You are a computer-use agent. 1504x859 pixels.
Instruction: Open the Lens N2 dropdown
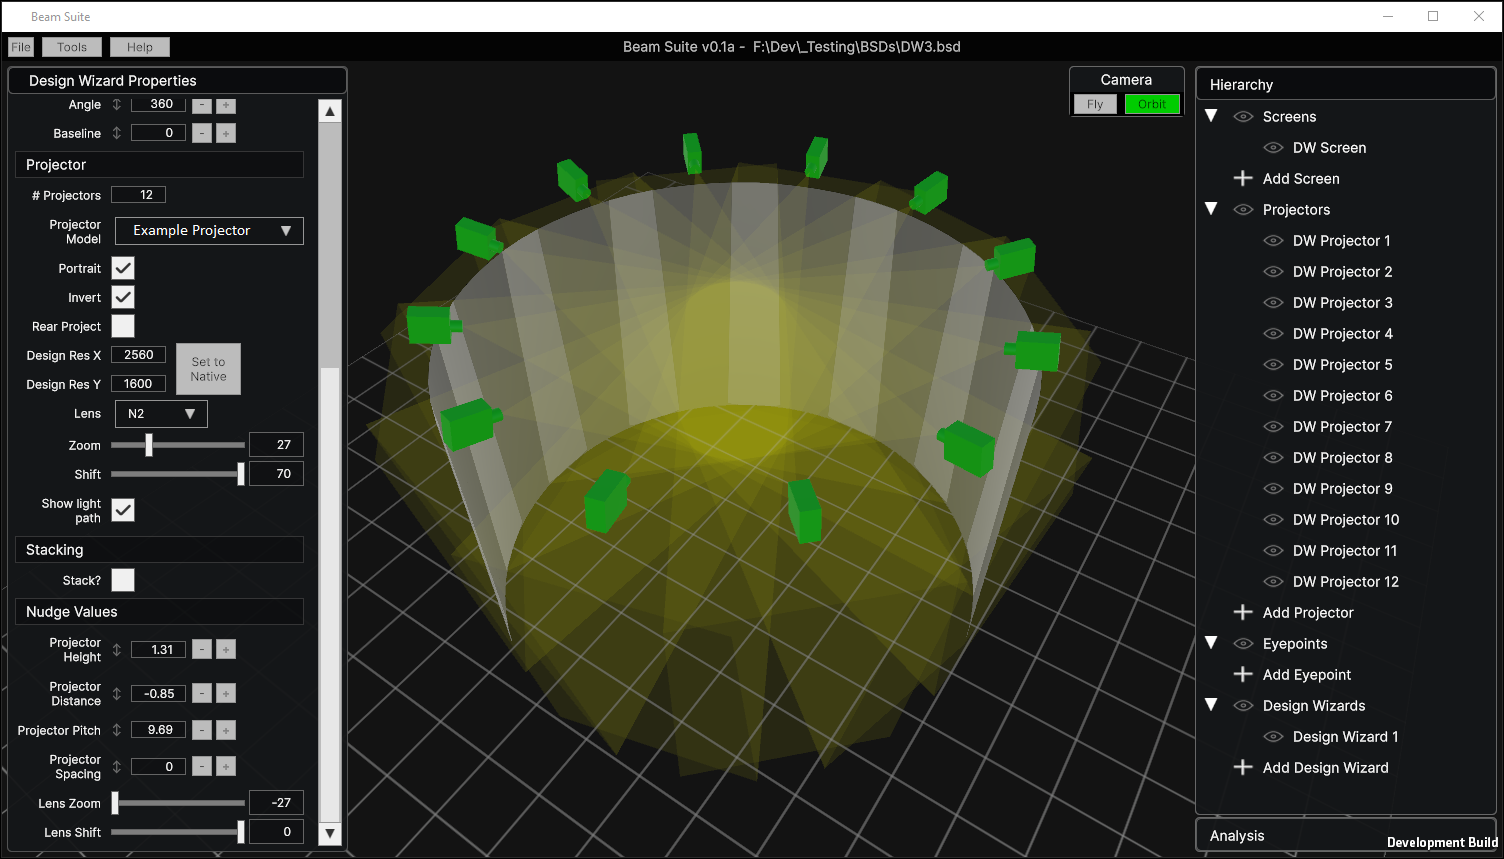(x=161, y=414)
